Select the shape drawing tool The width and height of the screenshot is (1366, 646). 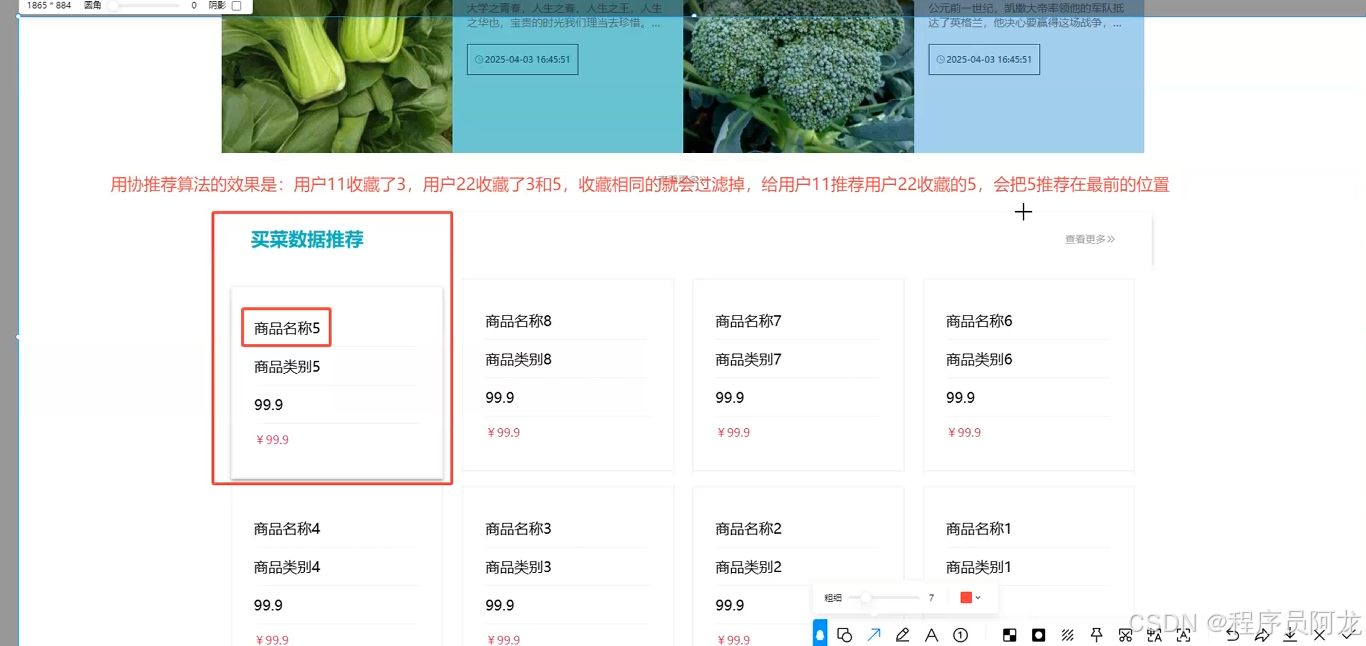tap(845, 634)
